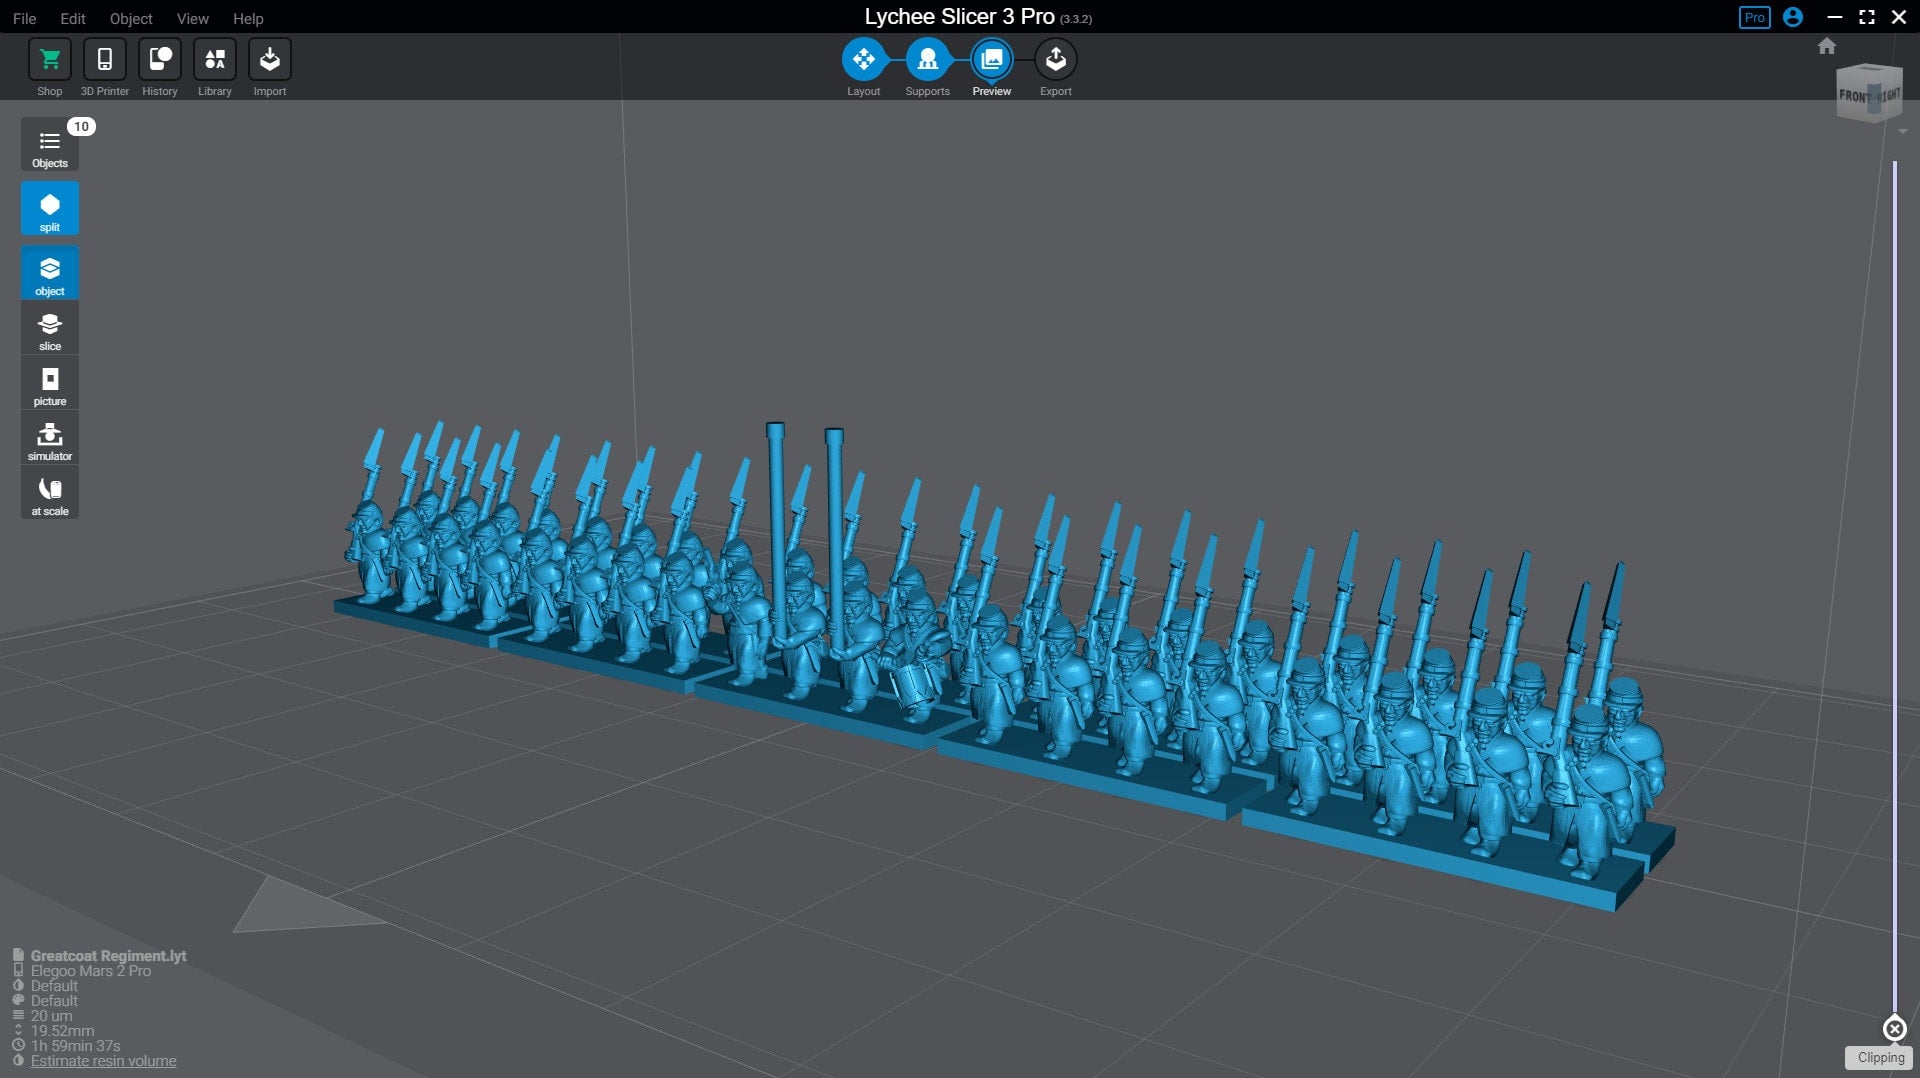Viewport: 1920px width, 1078px height.
Task: Click the Clipping slider handle
Action: coord(1894,1028)
